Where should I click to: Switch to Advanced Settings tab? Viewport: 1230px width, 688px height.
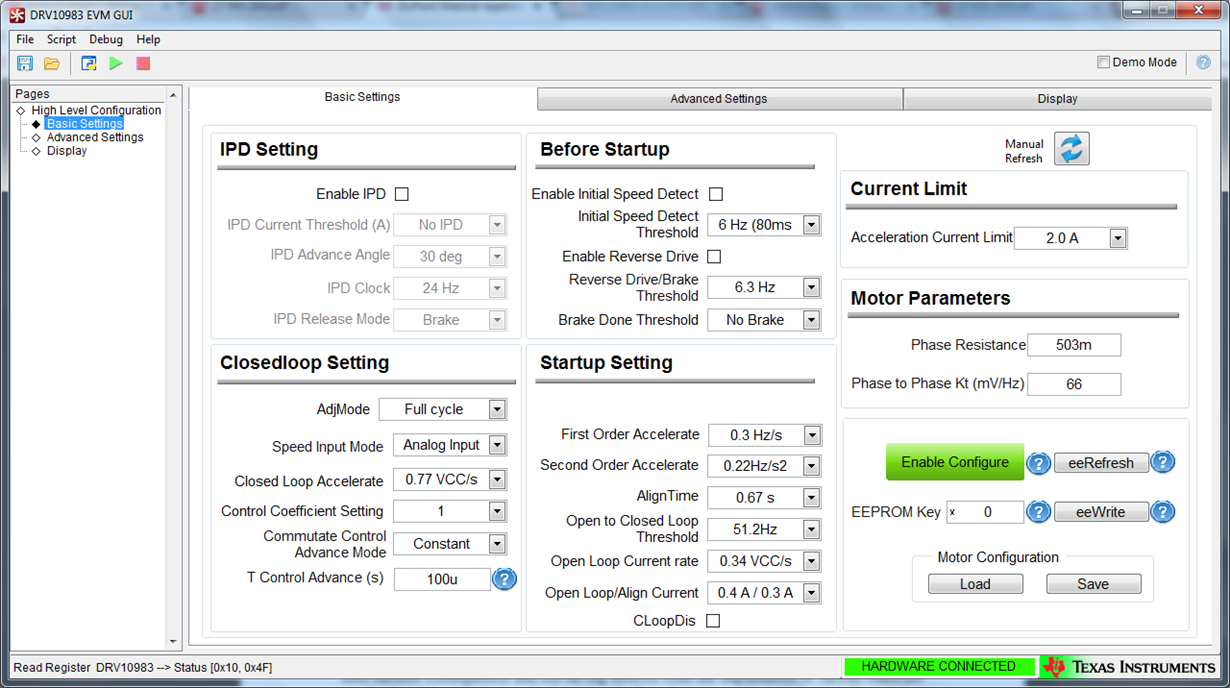point(719,99)
